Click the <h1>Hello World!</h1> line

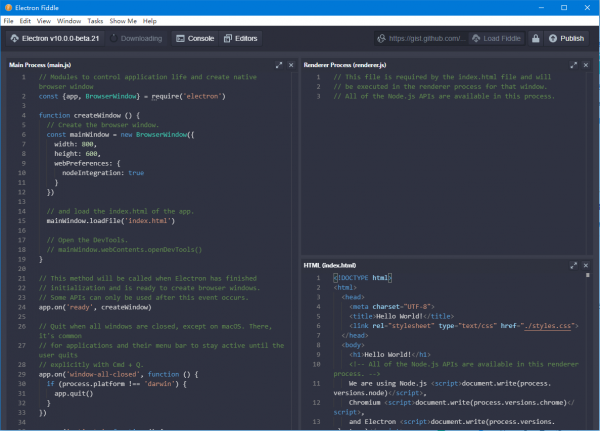tap(390, 354)
